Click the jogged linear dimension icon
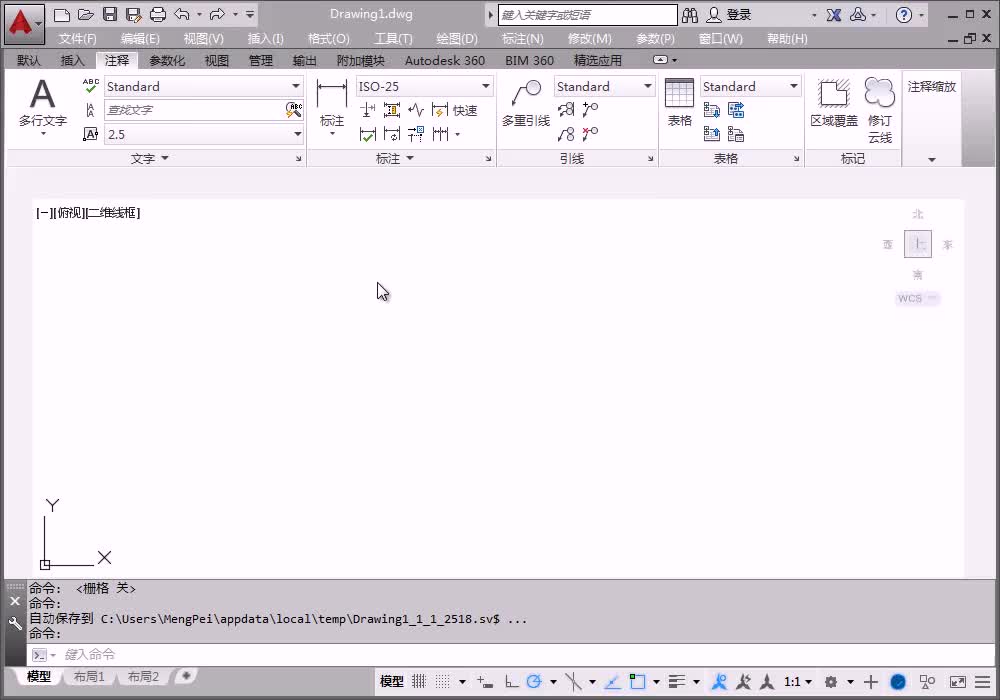Image resolution: width=1000 pixels, height=700 pixels. pos(416,110)
